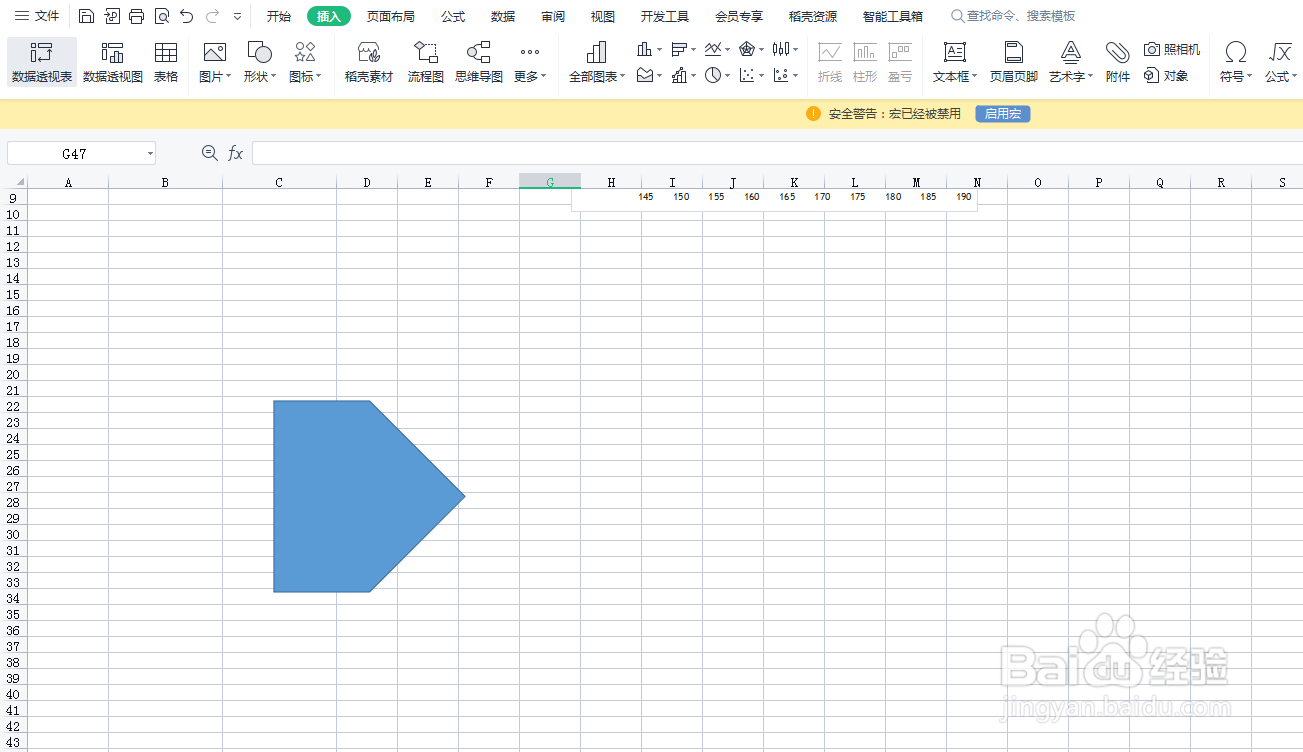Open the bubble chart dropdown arrow
Screen dimensions: 1303x752
[x=795, y=76]
